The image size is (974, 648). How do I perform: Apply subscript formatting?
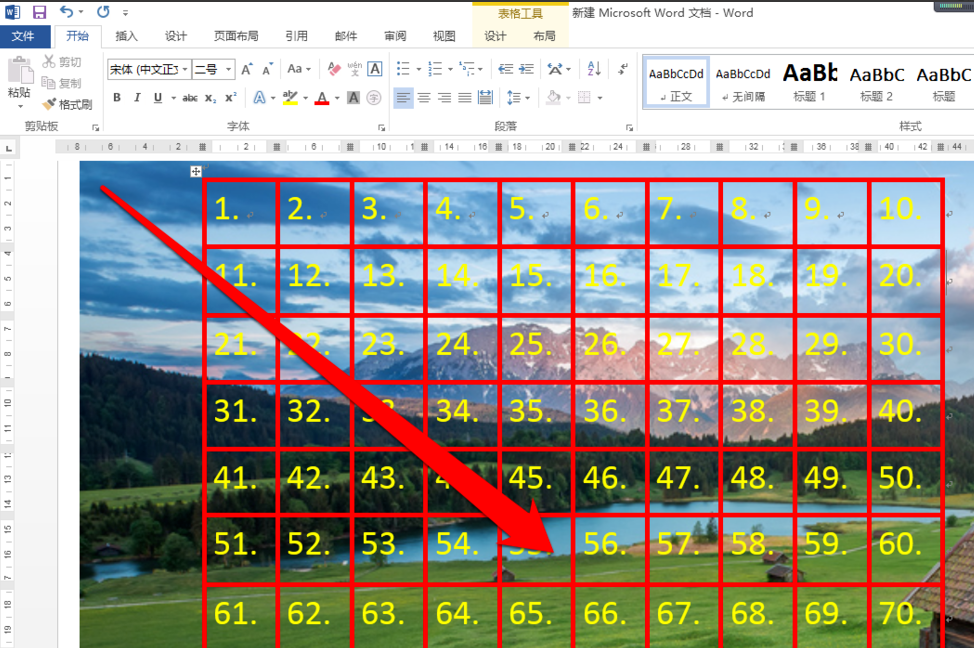[x=211, y=98]
